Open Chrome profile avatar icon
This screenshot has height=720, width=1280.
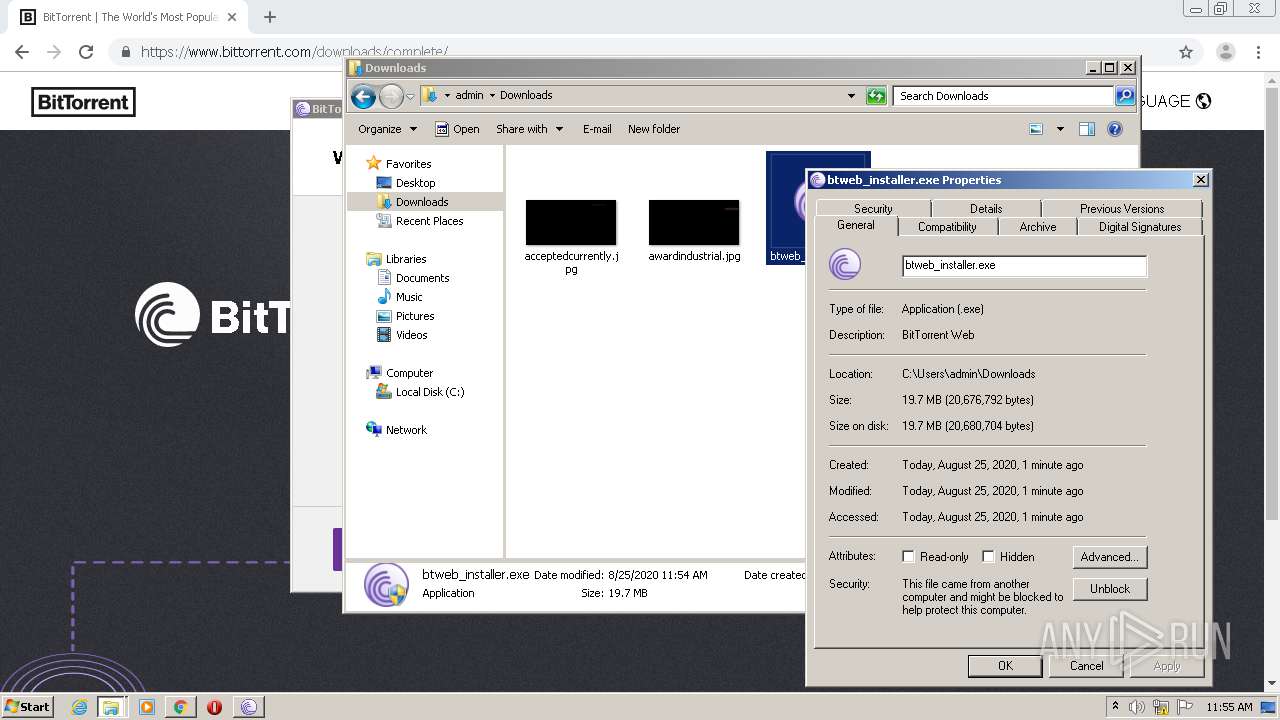coord(1225,52)
